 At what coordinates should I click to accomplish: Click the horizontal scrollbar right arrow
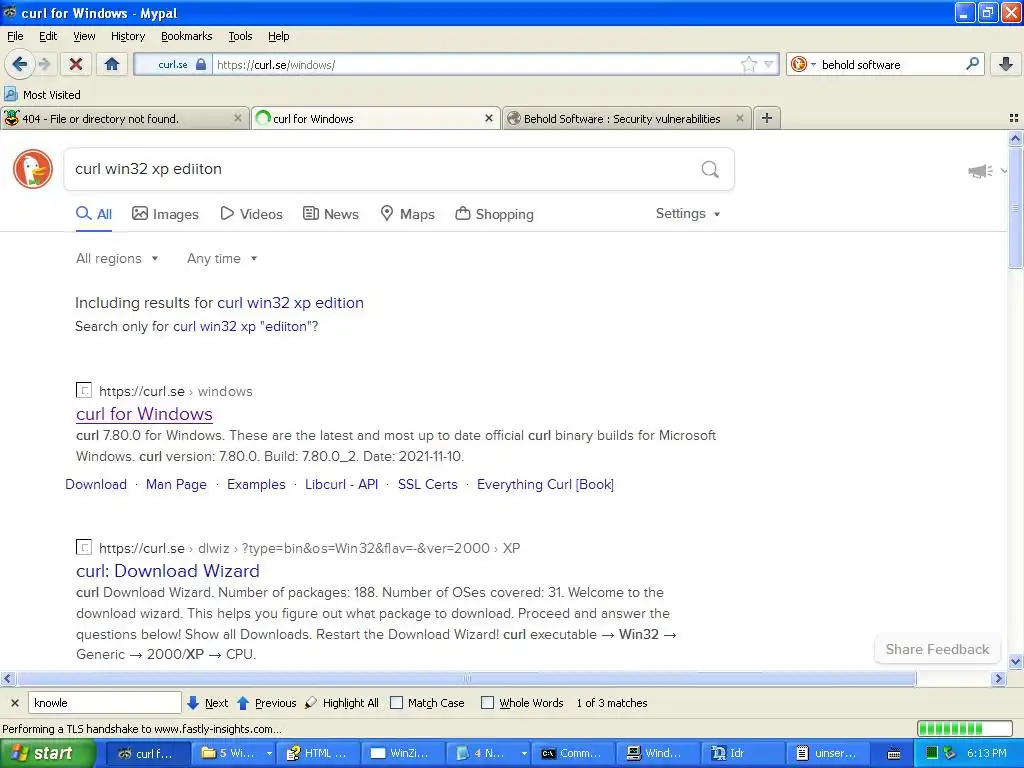coord(998,679)
